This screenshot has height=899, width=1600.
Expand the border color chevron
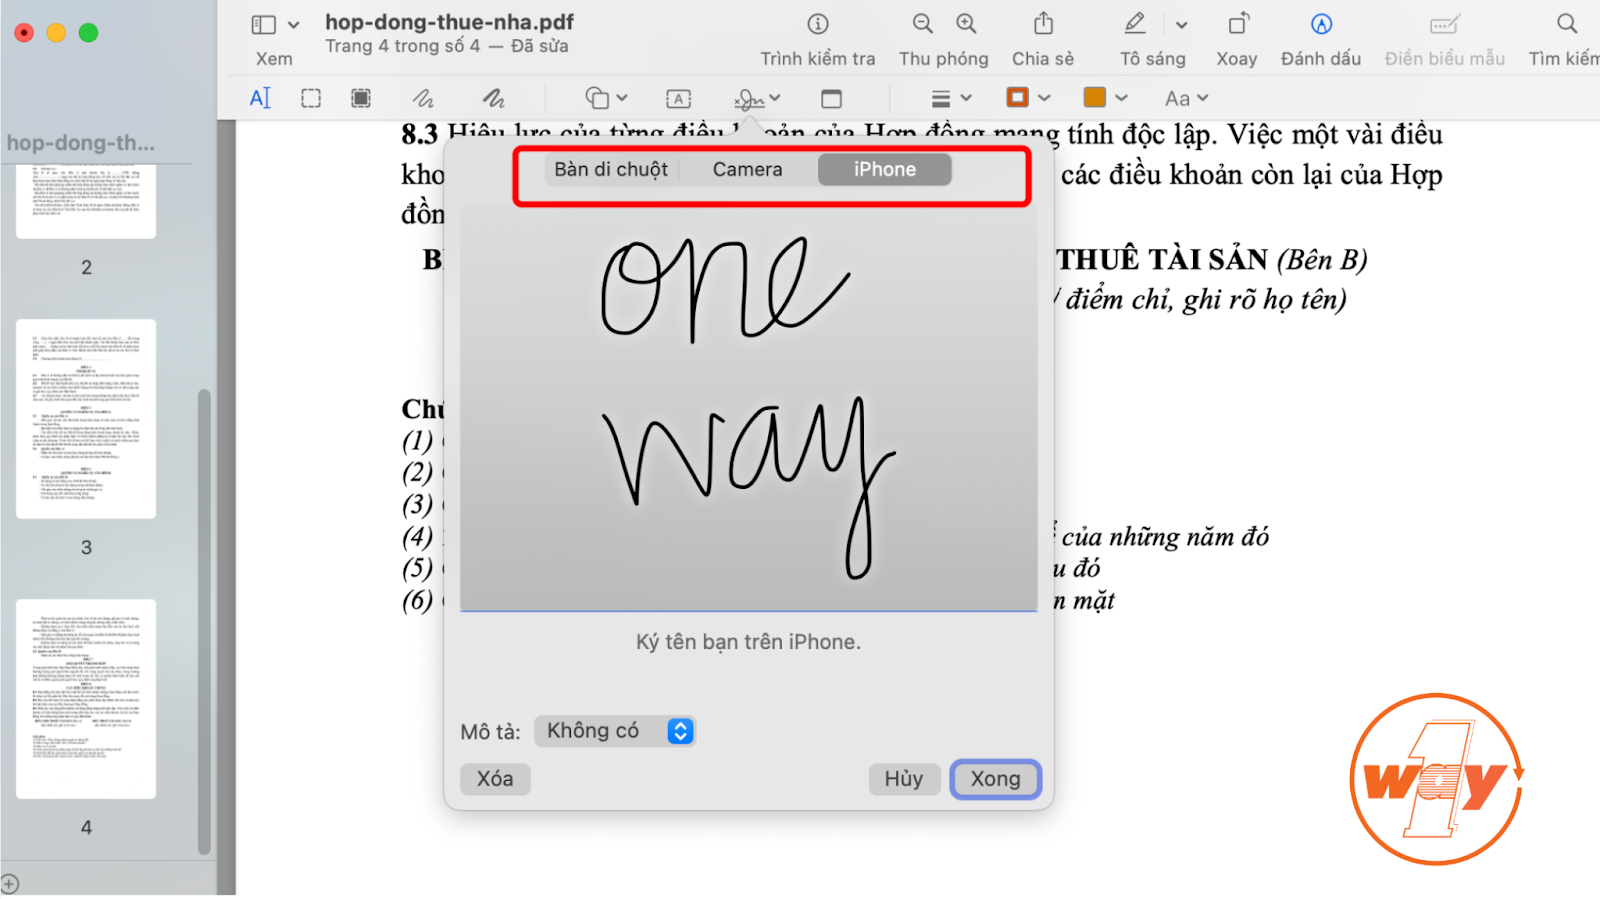[x=1044, y=98]
